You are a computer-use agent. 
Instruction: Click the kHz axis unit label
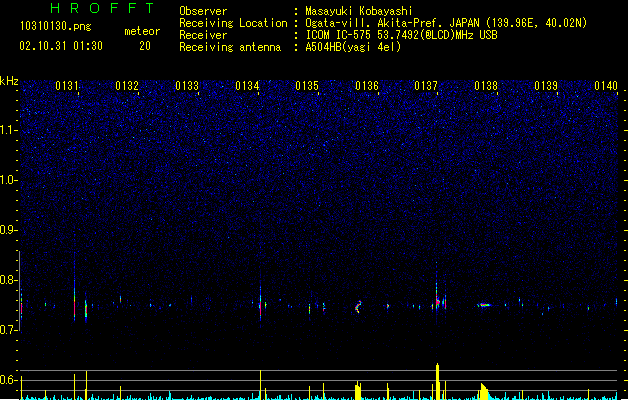pyautogui.click(x=9, y=81)
